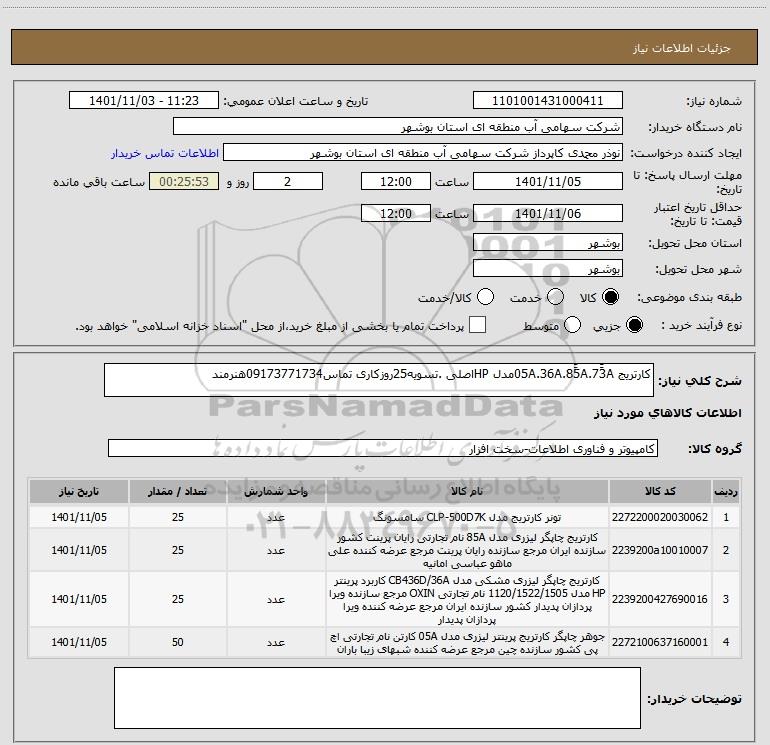Click the delivery province field بوشهر
Image resolution: width=770 pixels, height=745 pixels.
[x=548, y=243]
